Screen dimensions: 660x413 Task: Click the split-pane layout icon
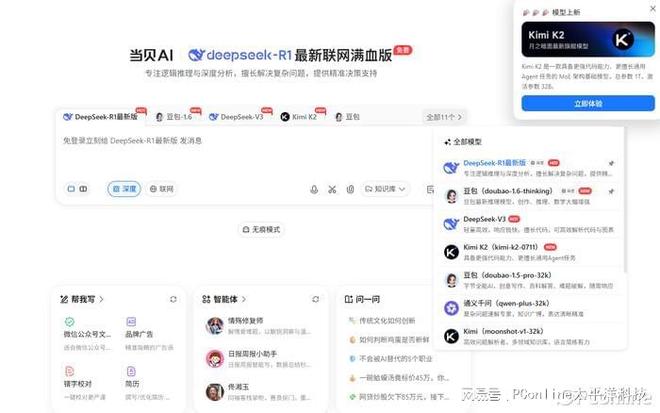[83, 189]
